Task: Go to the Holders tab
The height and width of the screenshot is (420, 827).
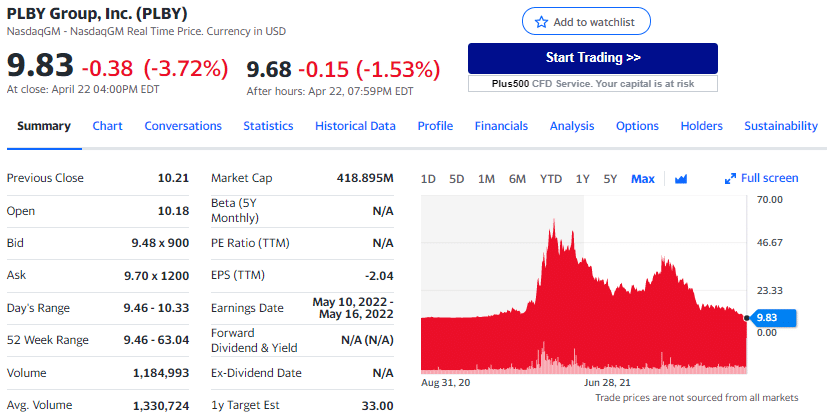Action: coord(701,126)
